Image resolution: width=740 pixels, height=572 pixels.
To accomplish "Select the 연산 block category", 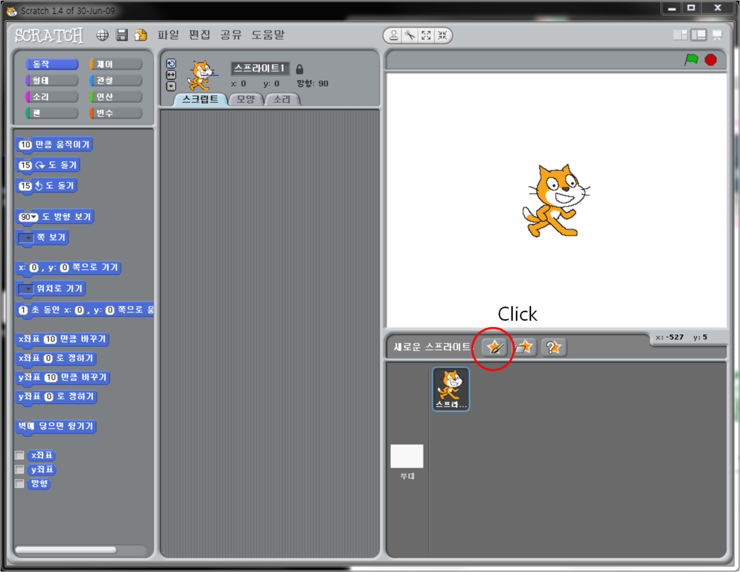I will pos(116,97).
